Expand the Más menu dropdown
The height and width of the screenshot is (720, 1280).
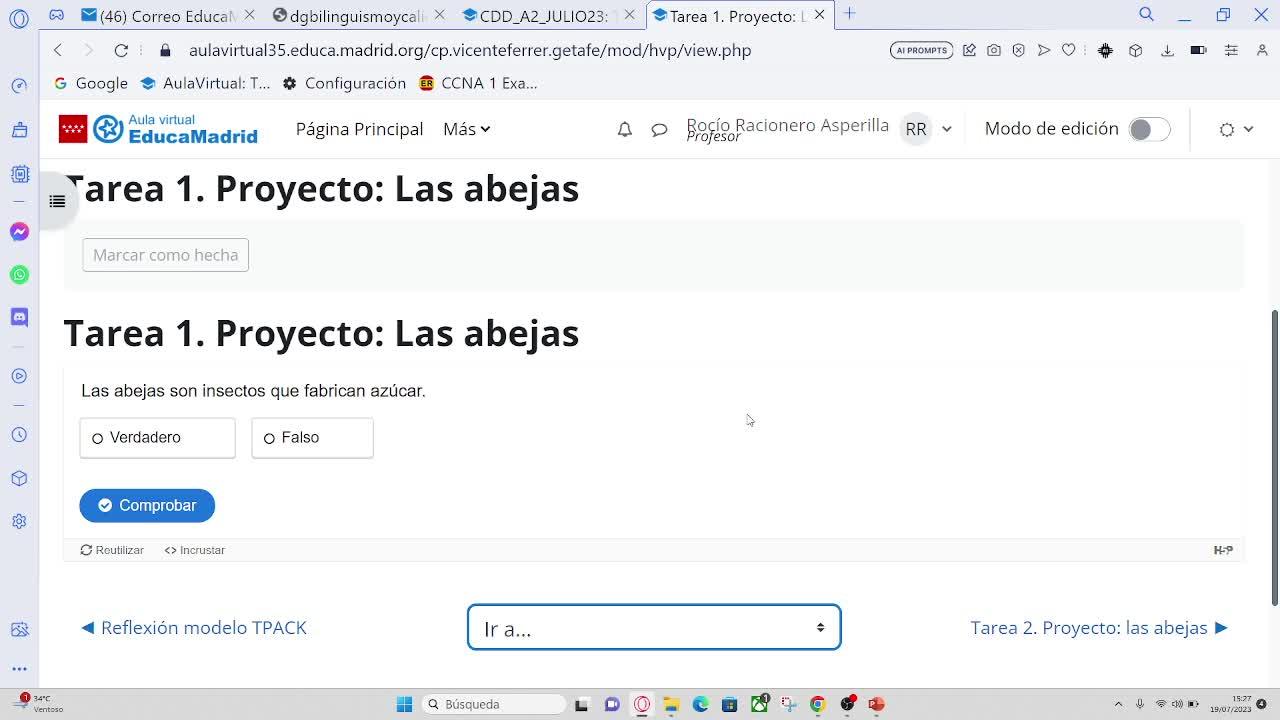tap(466, 129)
